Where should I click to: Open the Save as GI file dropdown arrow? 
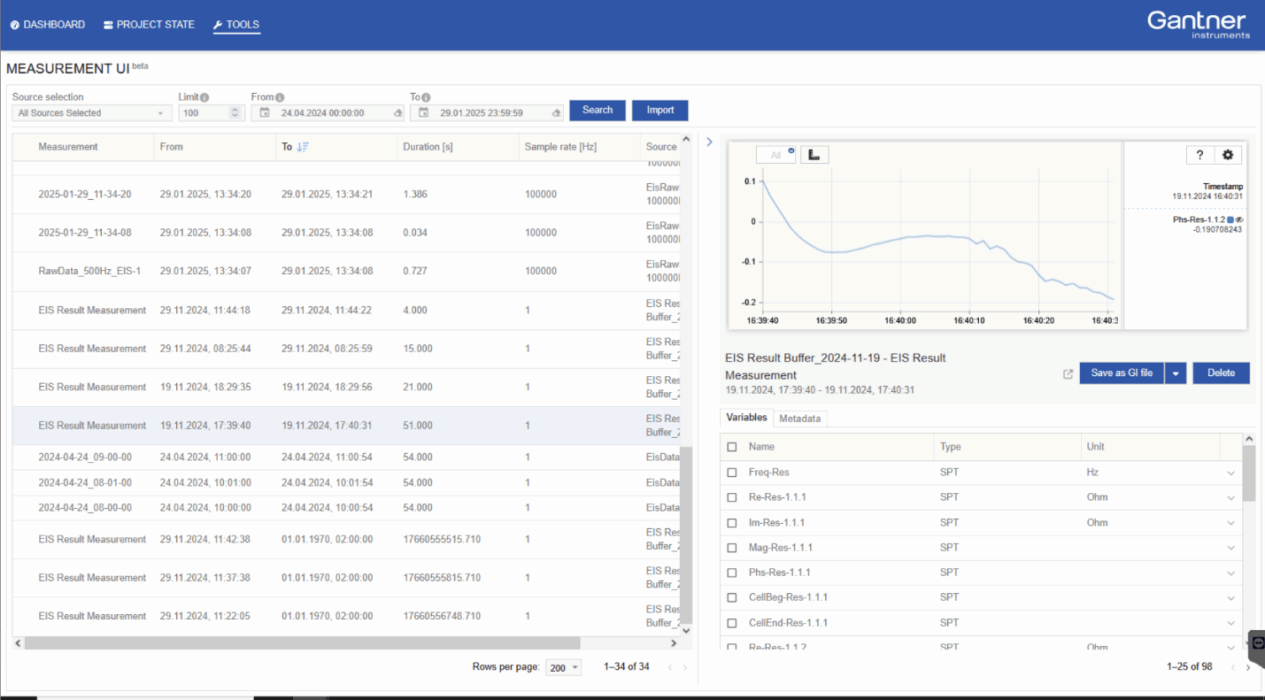pos(1177,373)
